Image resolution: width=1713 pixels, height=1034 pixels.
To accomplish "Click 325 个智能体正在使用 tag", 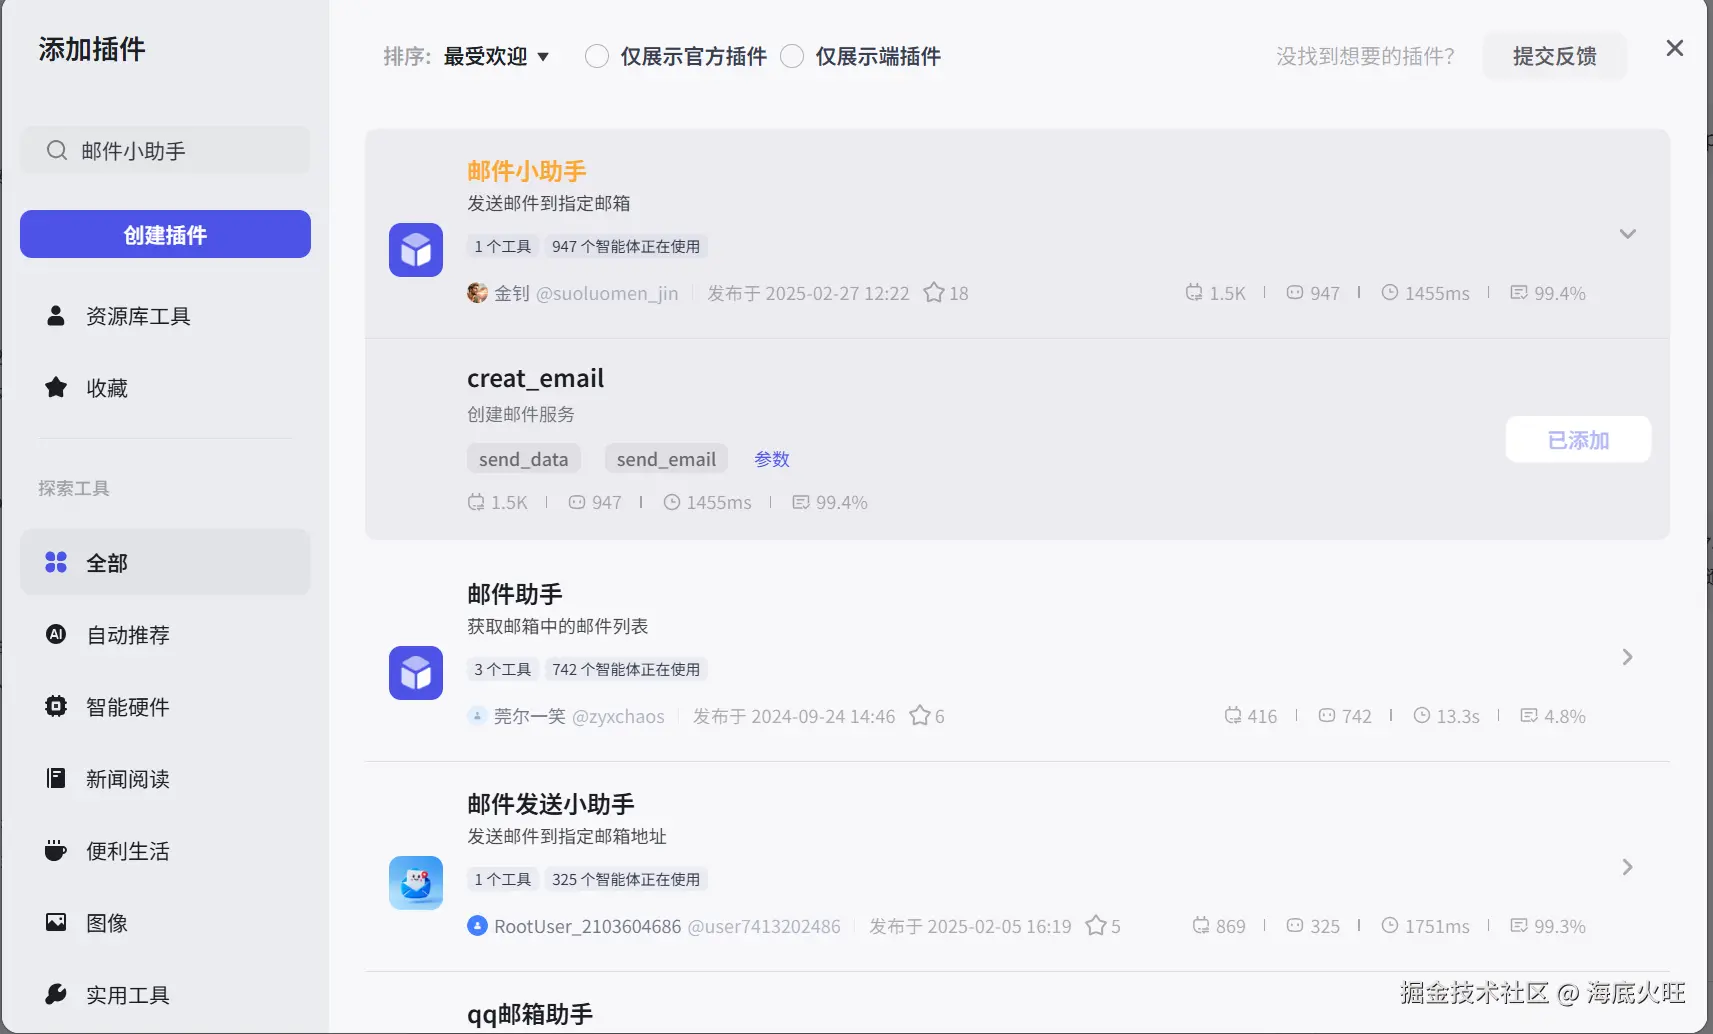I will pyautogui.click(x=626, y=879).
